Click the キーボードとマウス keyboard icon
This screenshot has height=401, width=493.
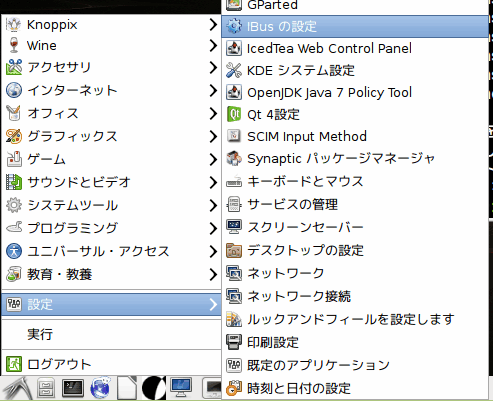(x=234, y=182)
